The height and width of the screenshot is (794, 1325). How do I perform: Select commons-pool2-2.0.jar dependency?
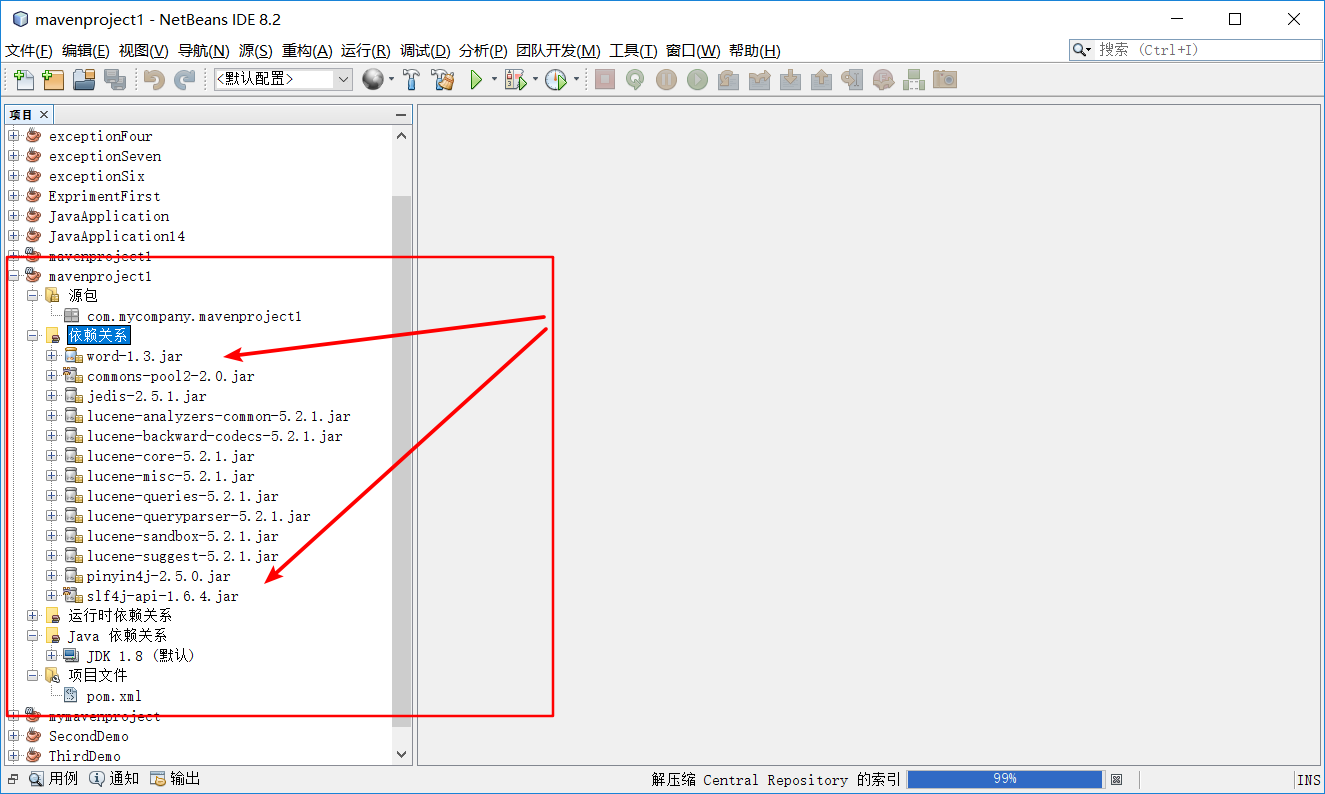point(170,376)
